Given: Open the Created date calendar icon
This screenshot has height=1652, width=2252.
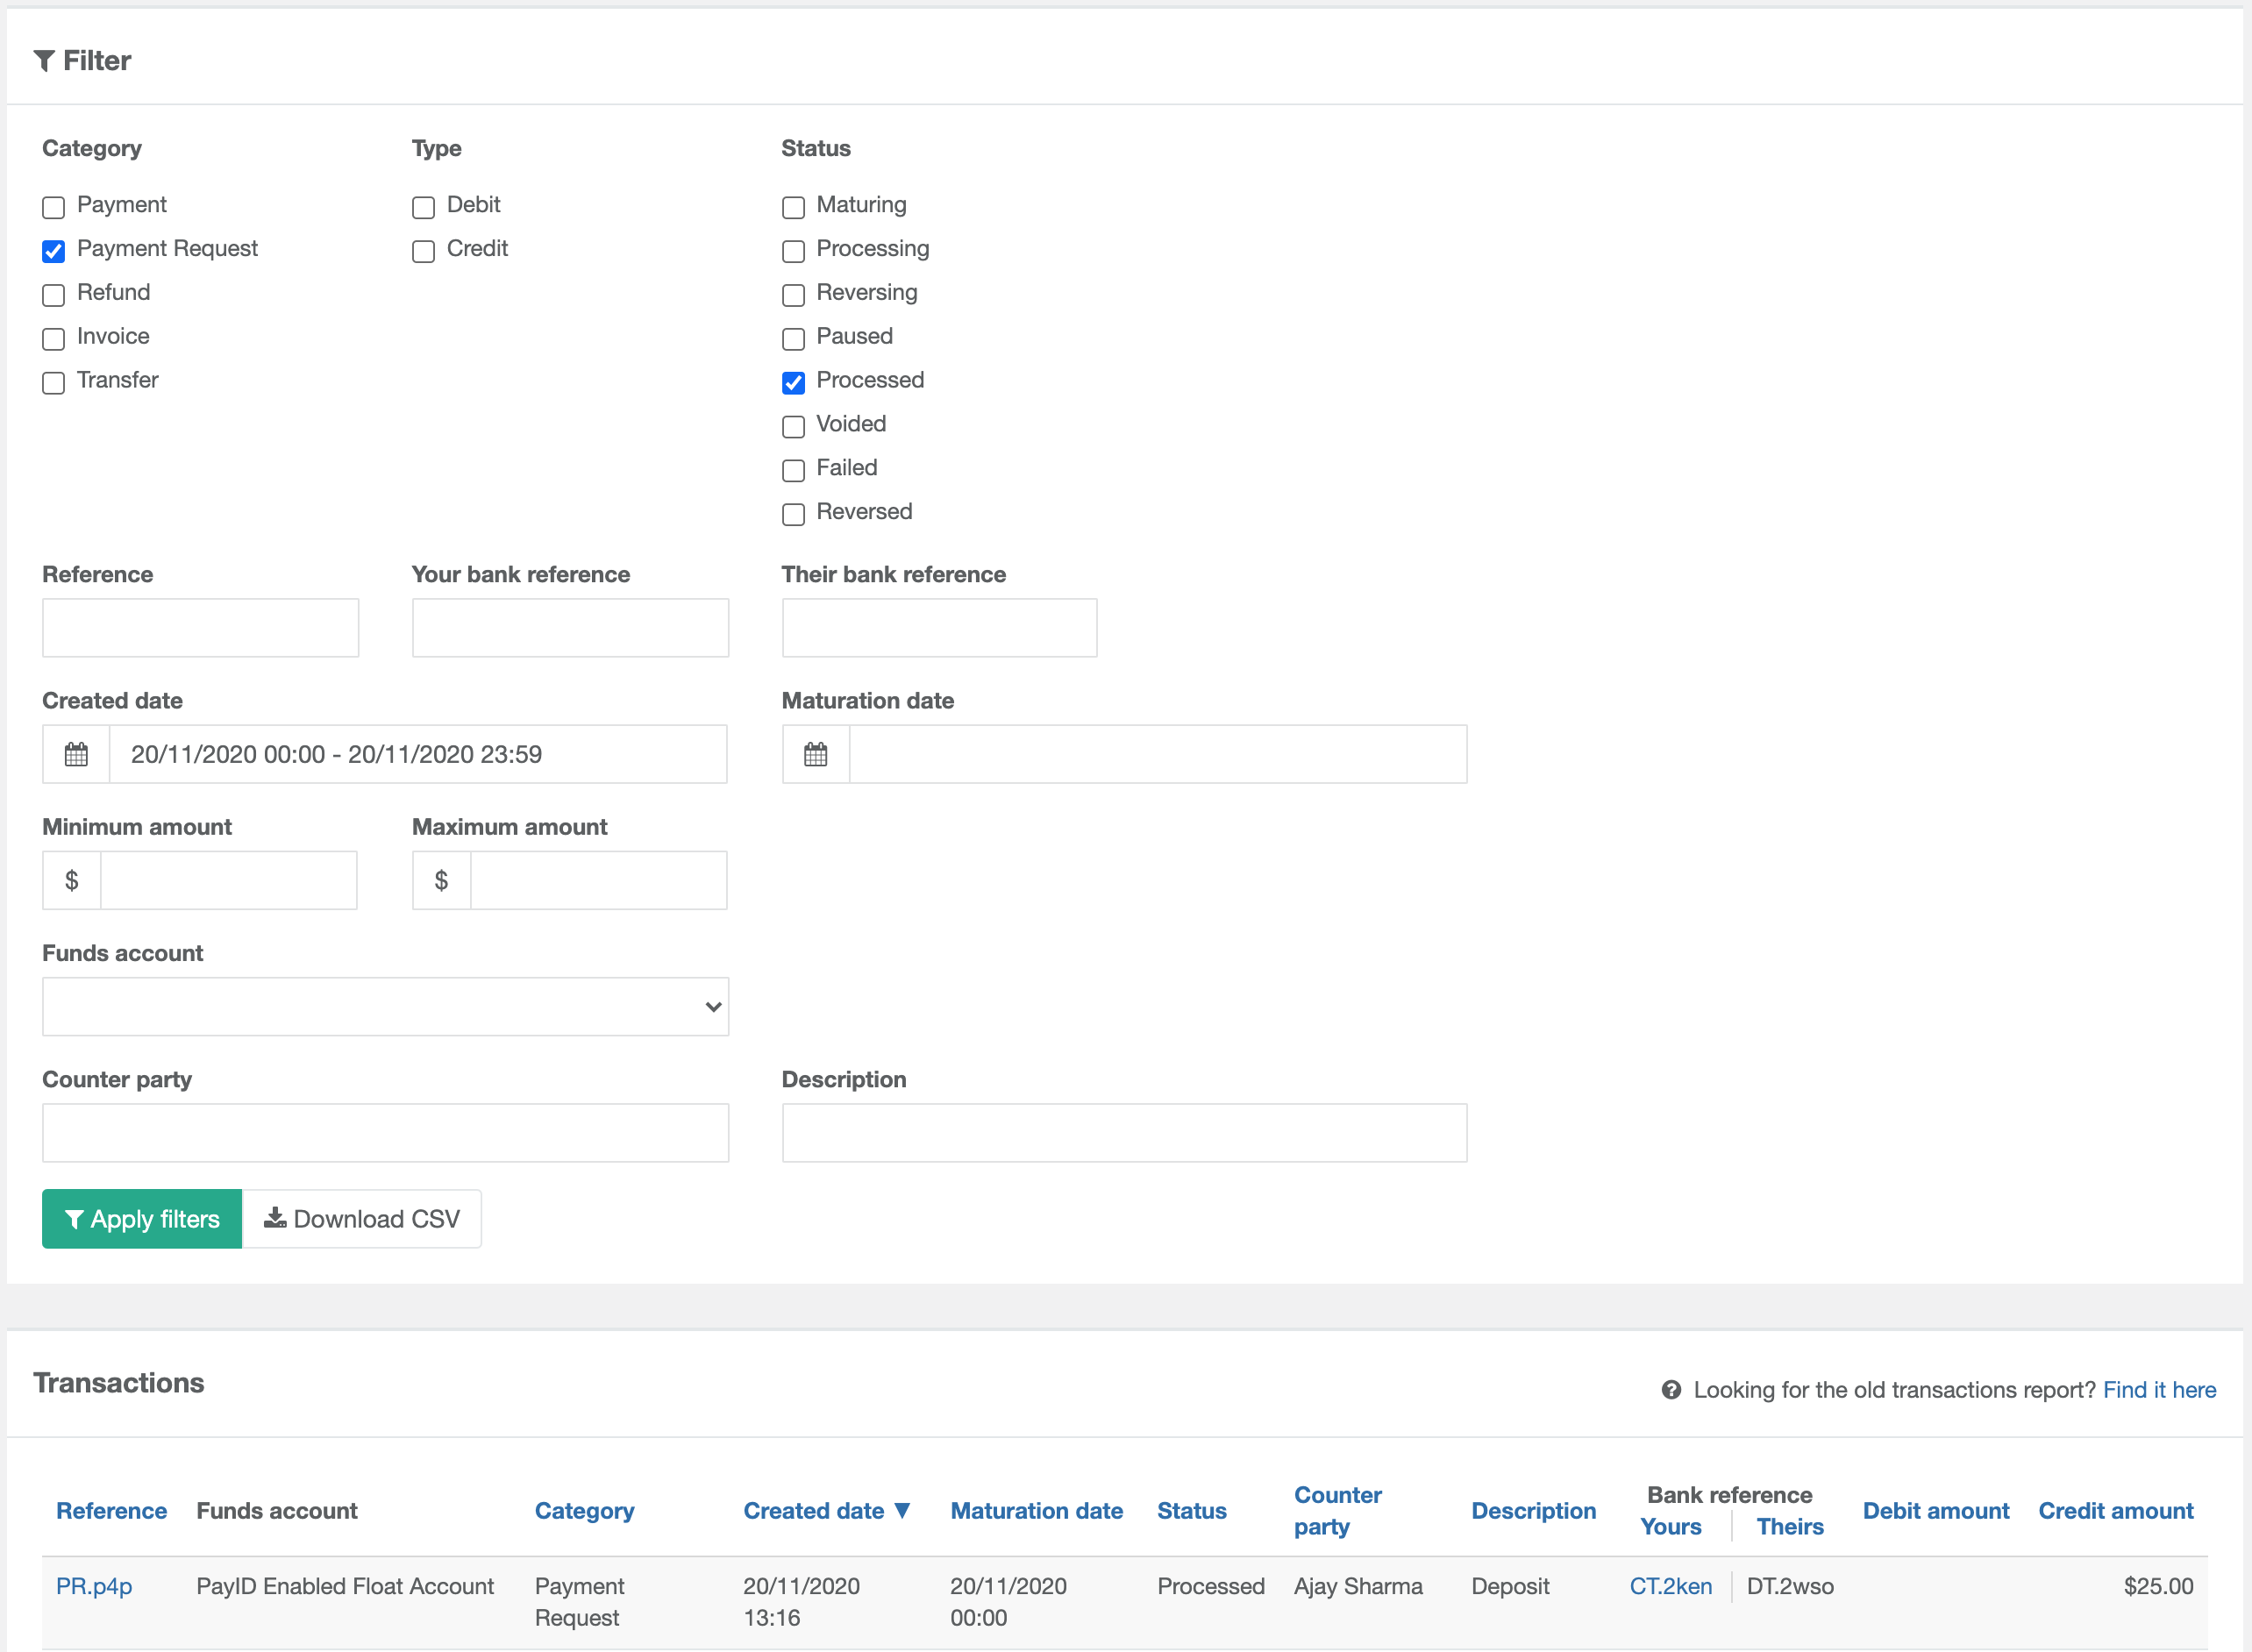Looking at the screenshot, I should coord(76,754).
